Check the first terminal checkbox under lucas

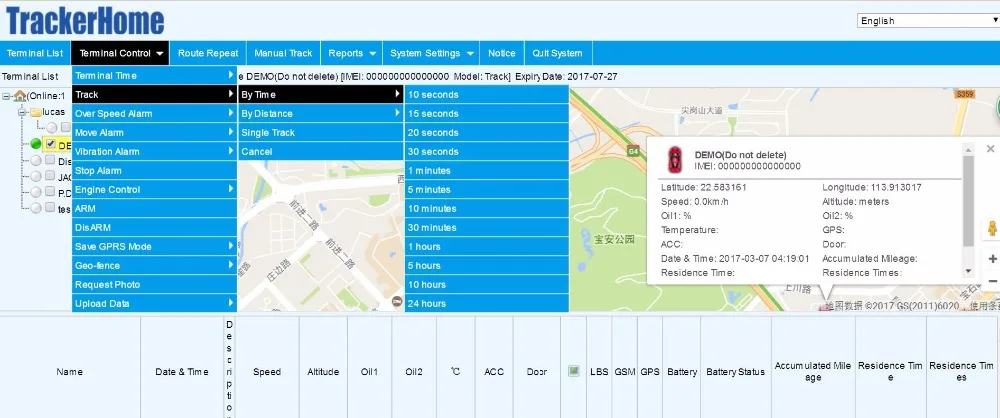65,128
